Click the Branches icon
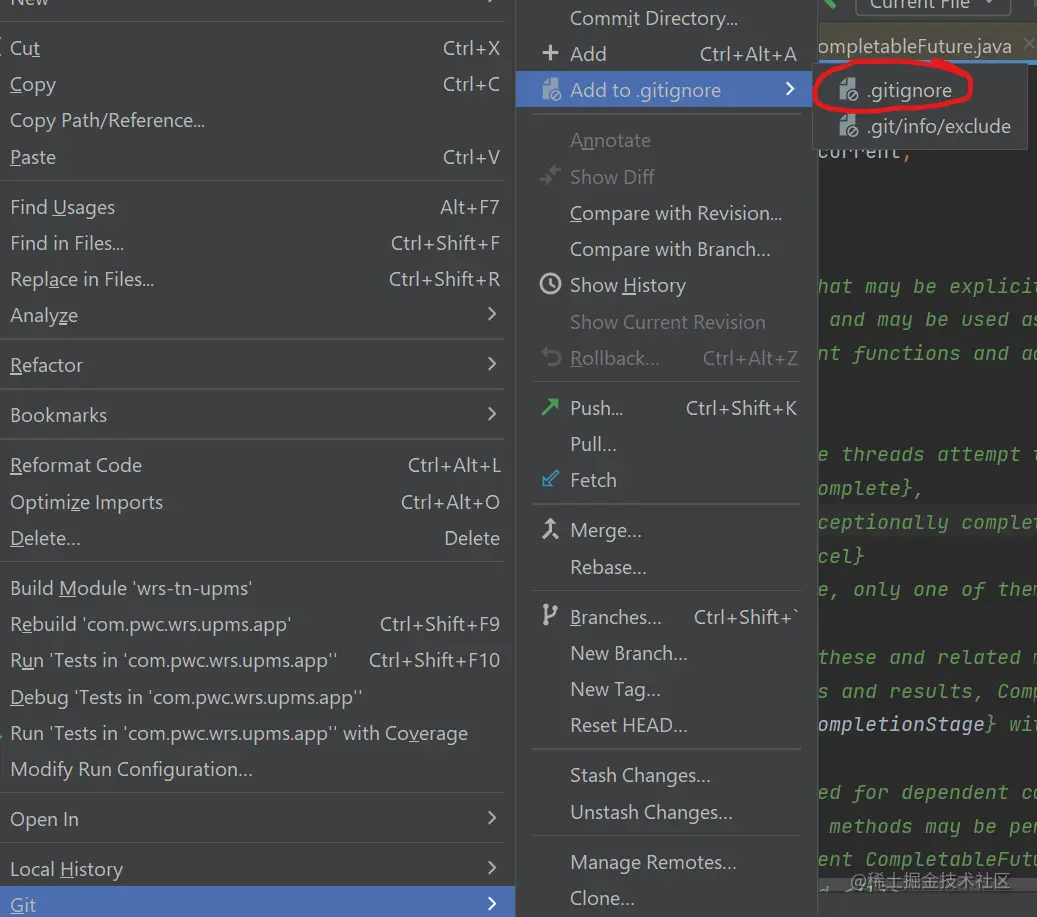This screenshot has width=1037, height=917. [550, 615]
